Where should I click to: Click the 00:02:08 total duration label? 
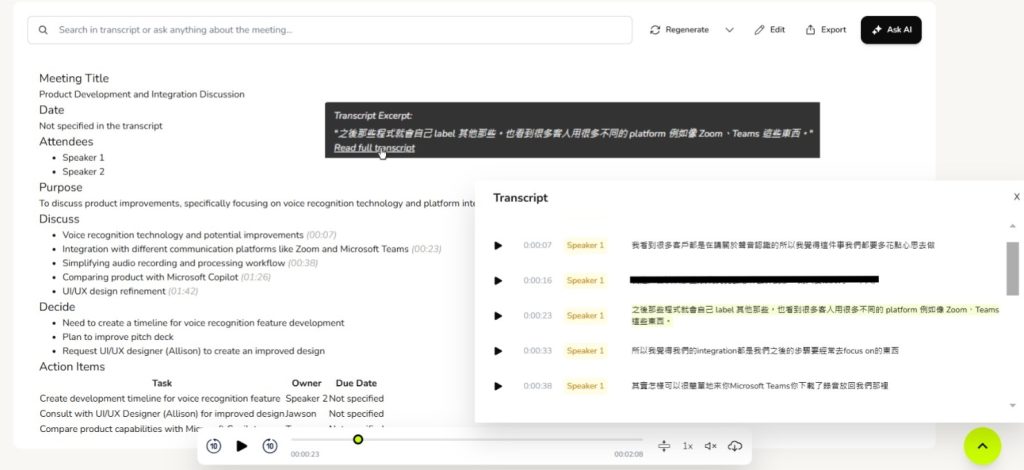click(628, 454)
